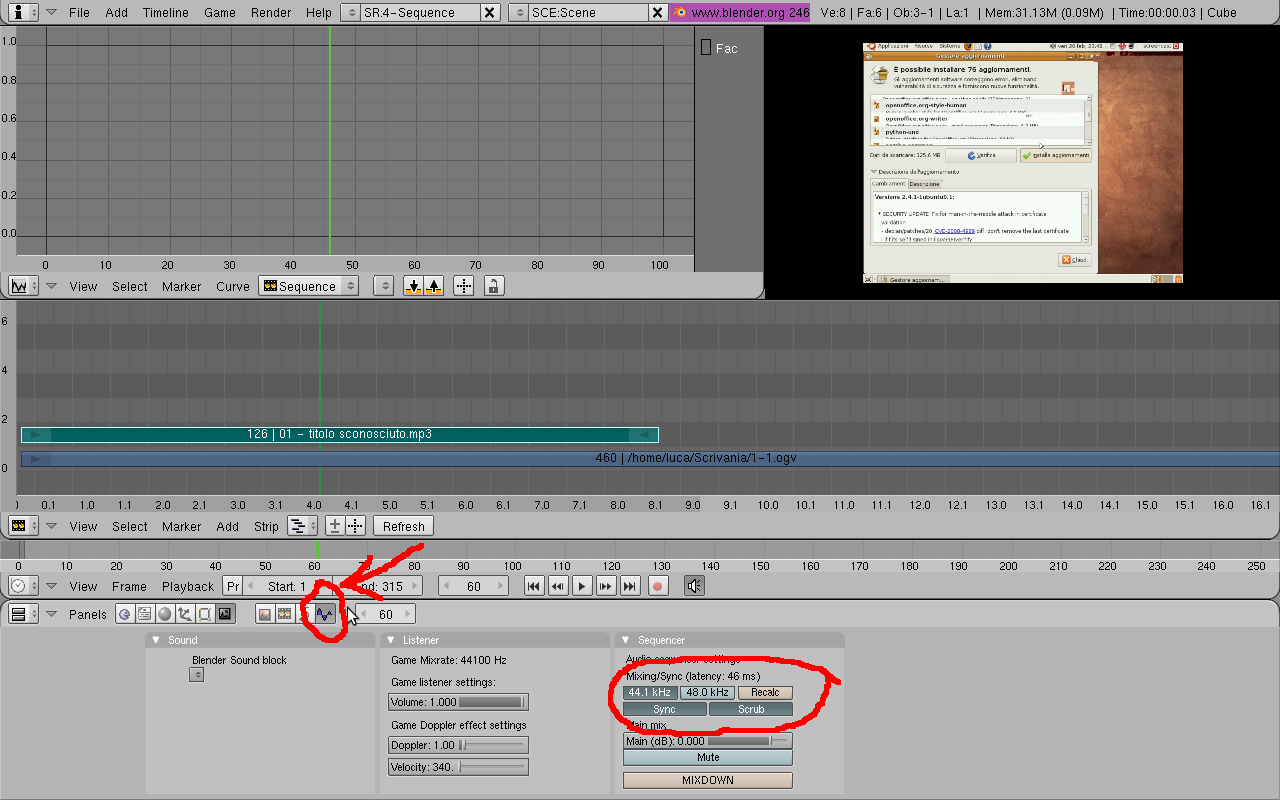Toggle the audio speaker icon in timeline
Screen dimensions: 1280x800
click(694, 586)
